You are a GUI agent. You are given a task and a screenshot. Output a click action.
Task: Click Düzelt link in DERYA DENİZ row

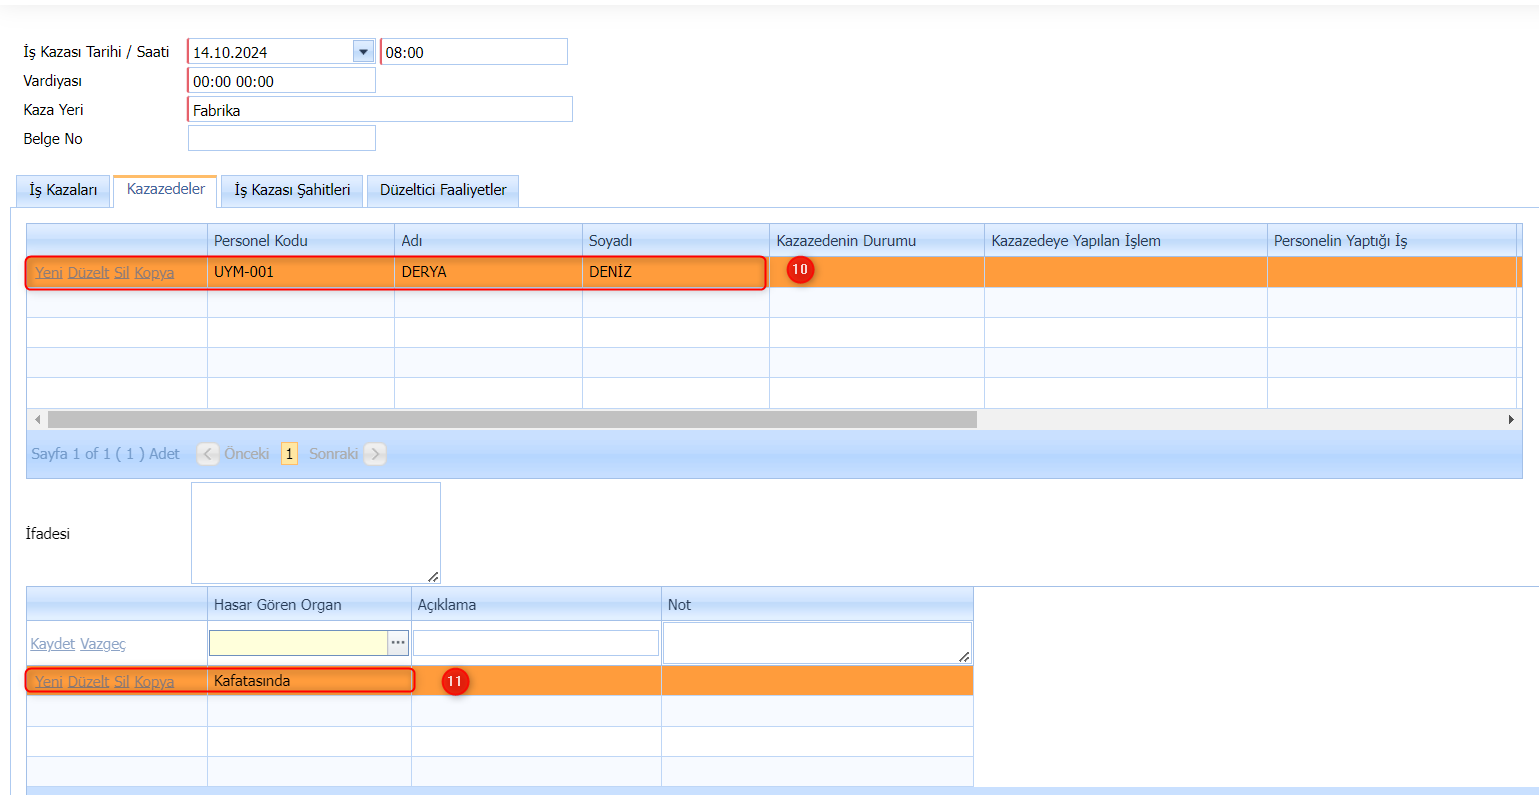(89, 273)
